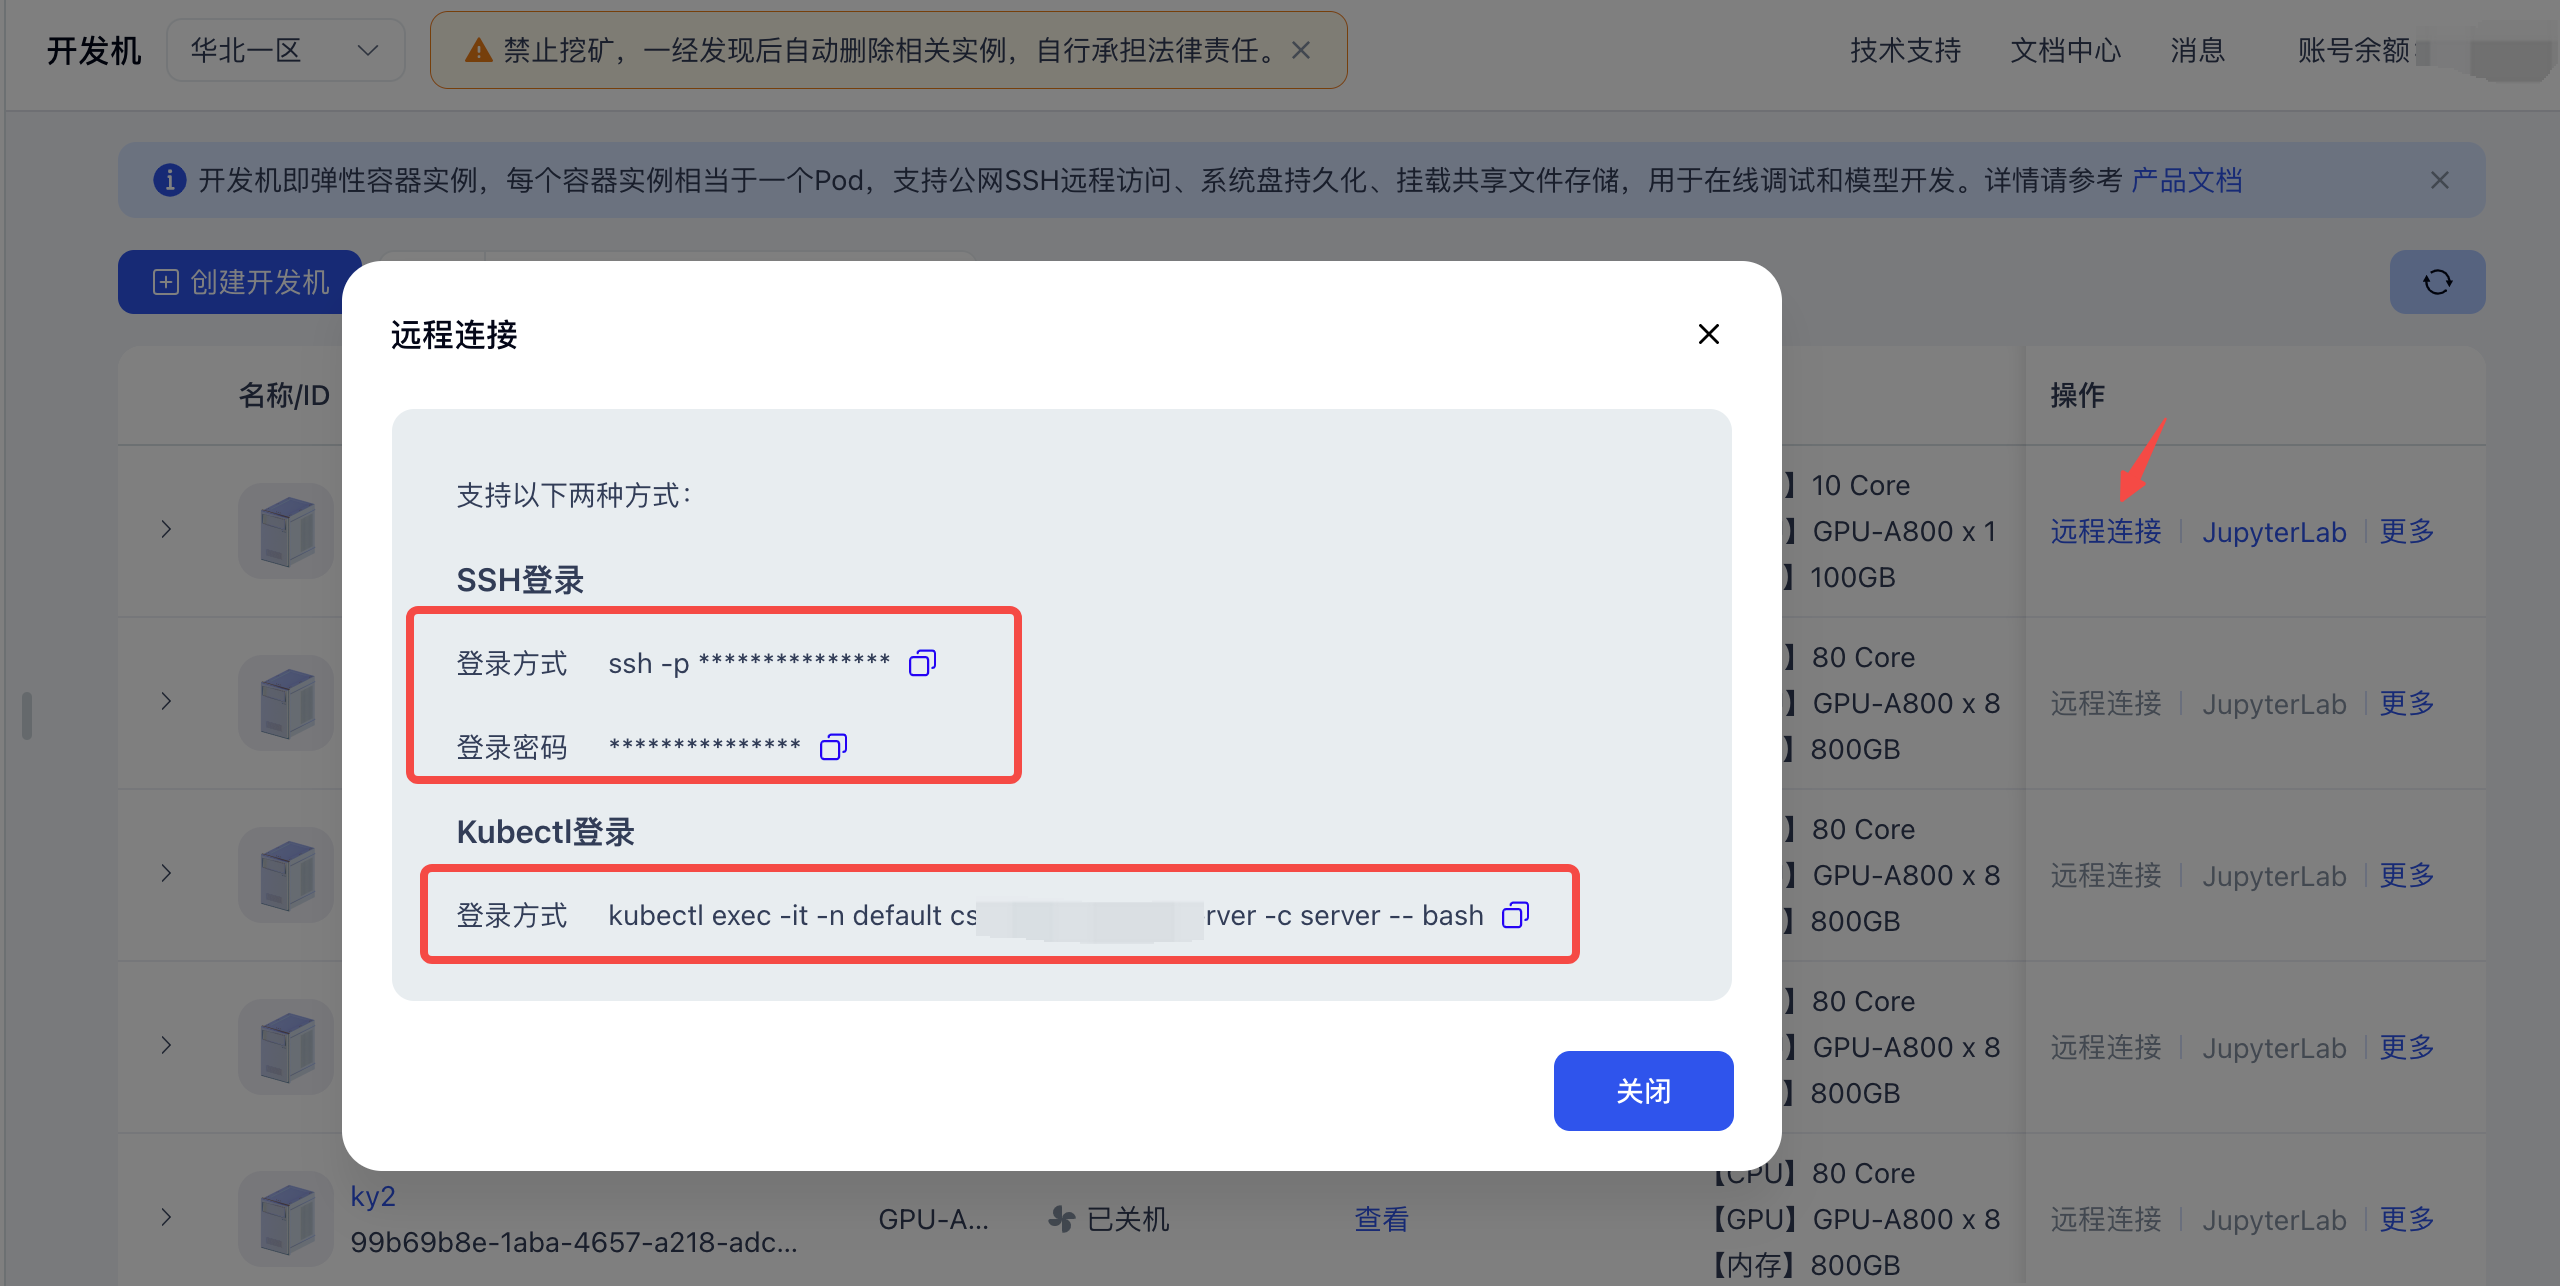Copy the SSH login command
This screenshot has width=2560, height=1286.
[921, 662]
